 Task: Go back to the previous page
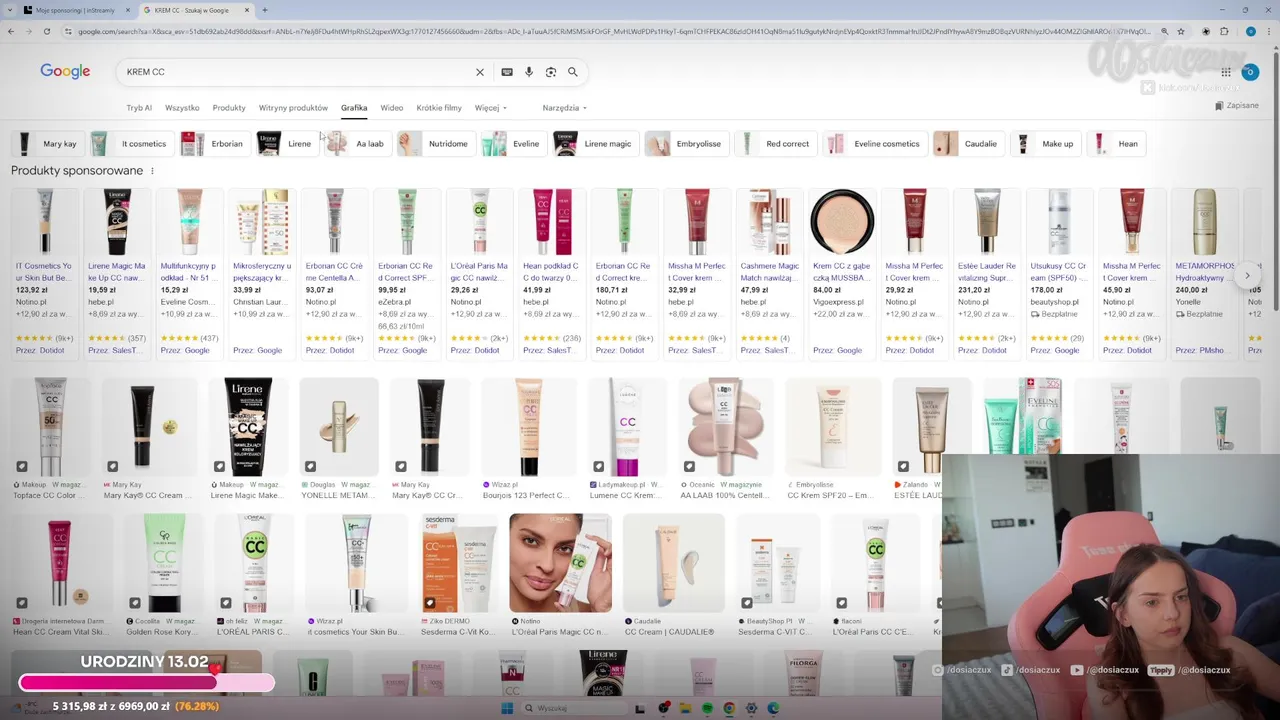pyautogui.click(x=11, y=31)
